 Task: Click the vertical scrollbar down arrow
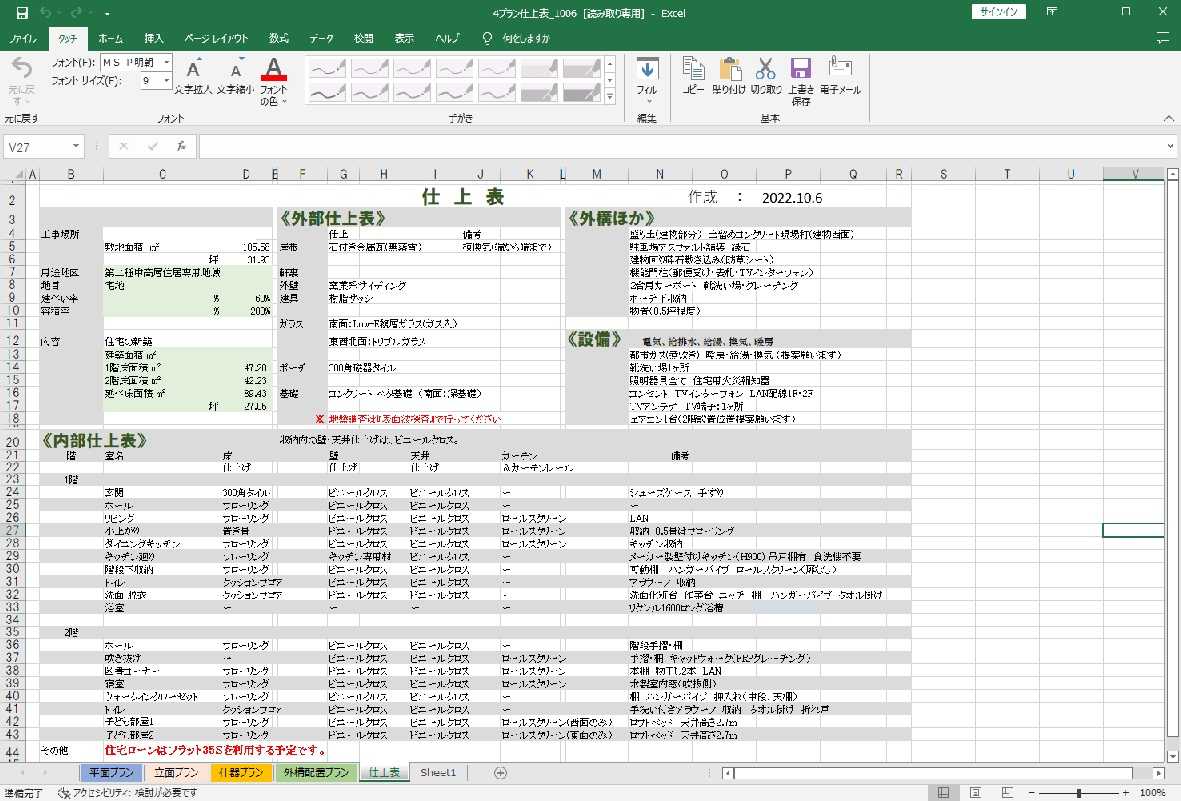[x=1172, y=756]
